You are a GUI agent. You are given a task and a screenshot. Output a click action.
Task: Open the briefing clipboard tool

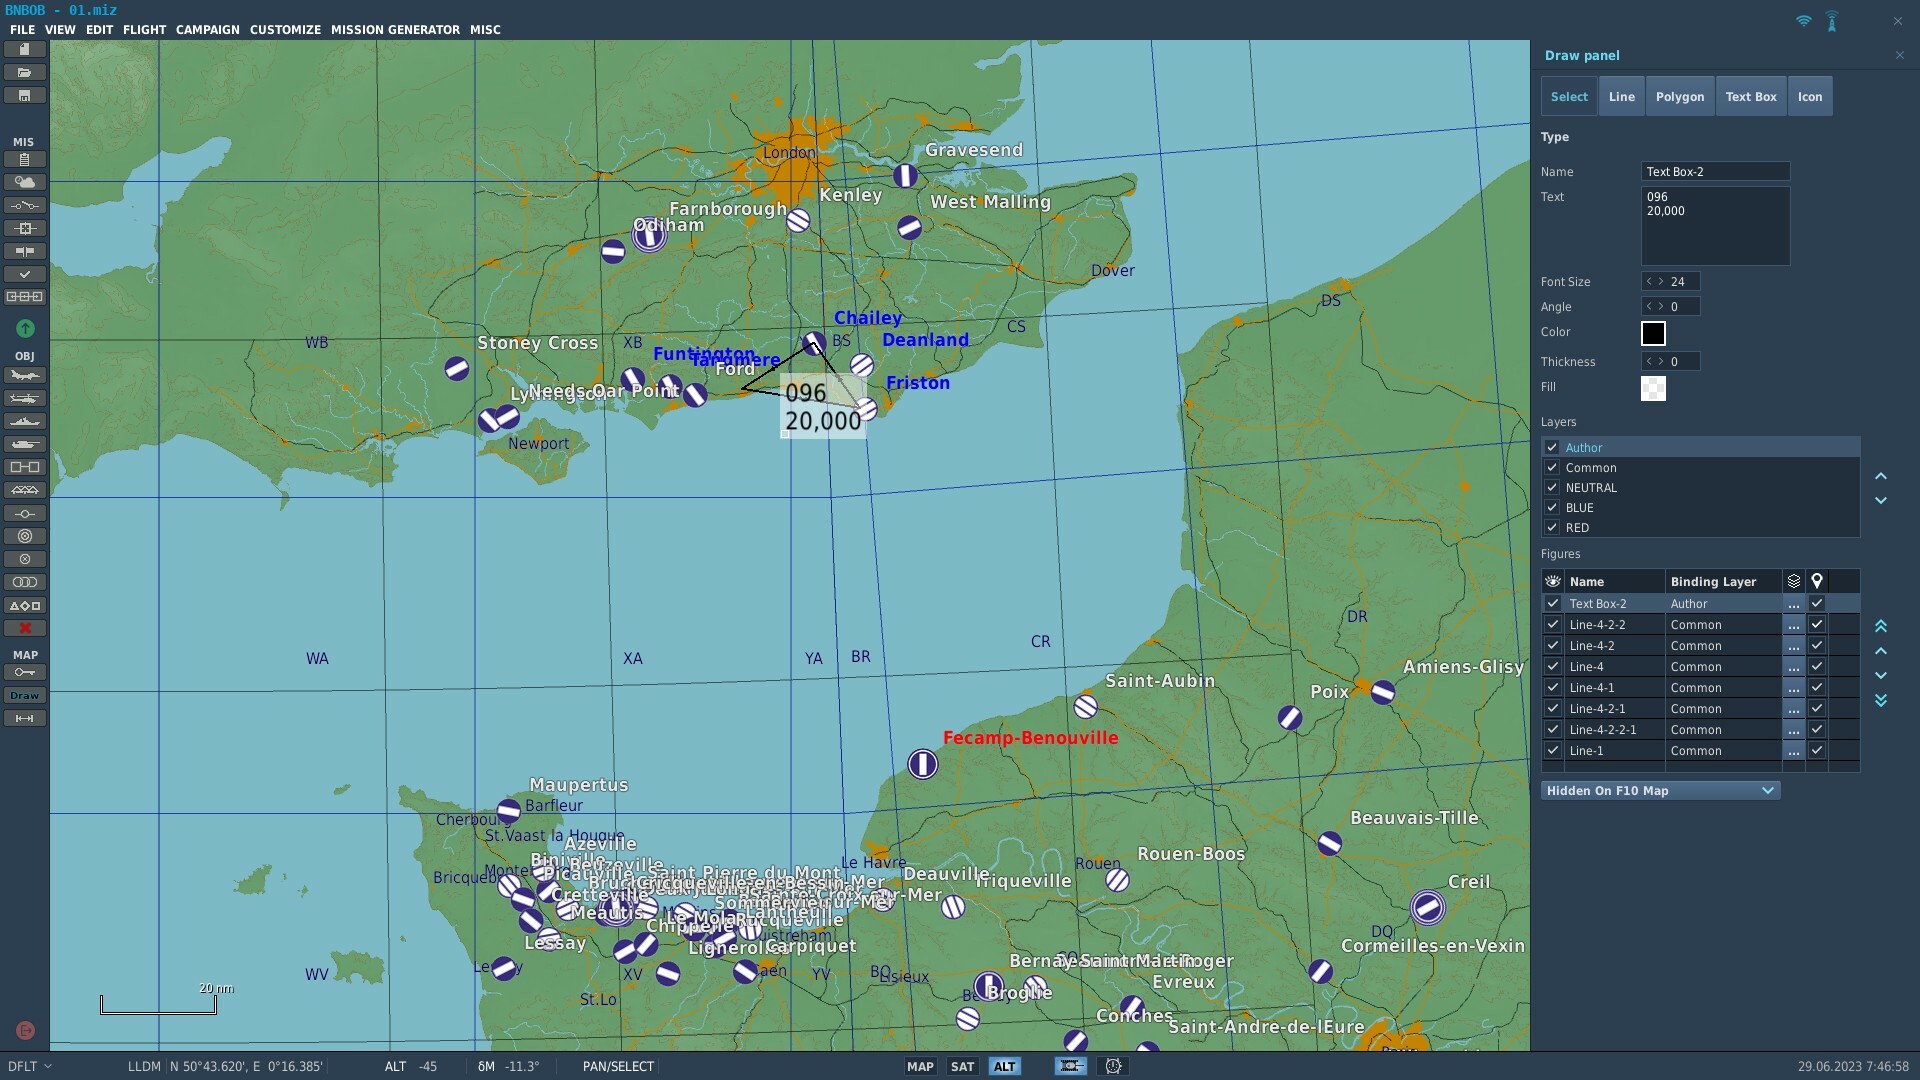(25, 160)
